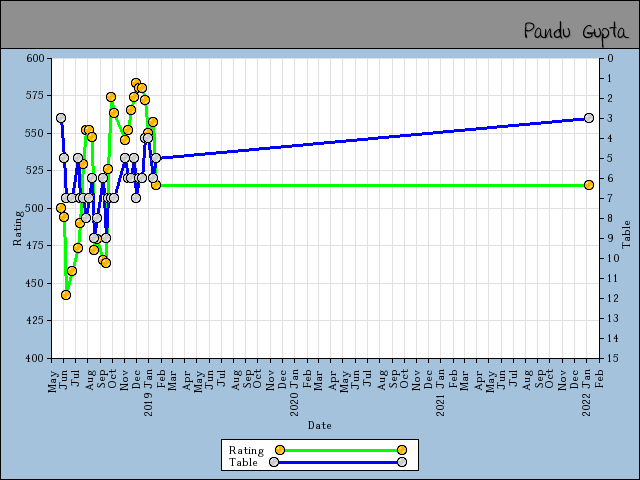
Task: Click the '500' rating axis label
Action: (x=35, y=208)
